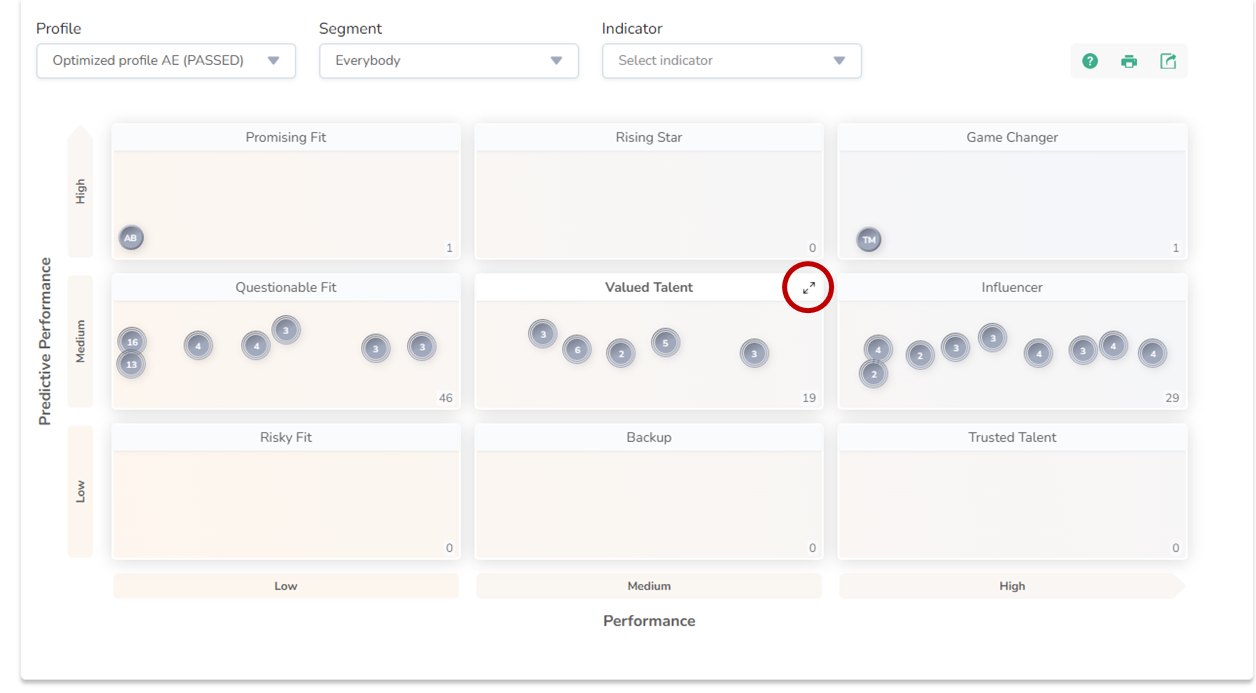
Task: Click the cluster bubble labeled 13
Action: (x=131, y=364)
